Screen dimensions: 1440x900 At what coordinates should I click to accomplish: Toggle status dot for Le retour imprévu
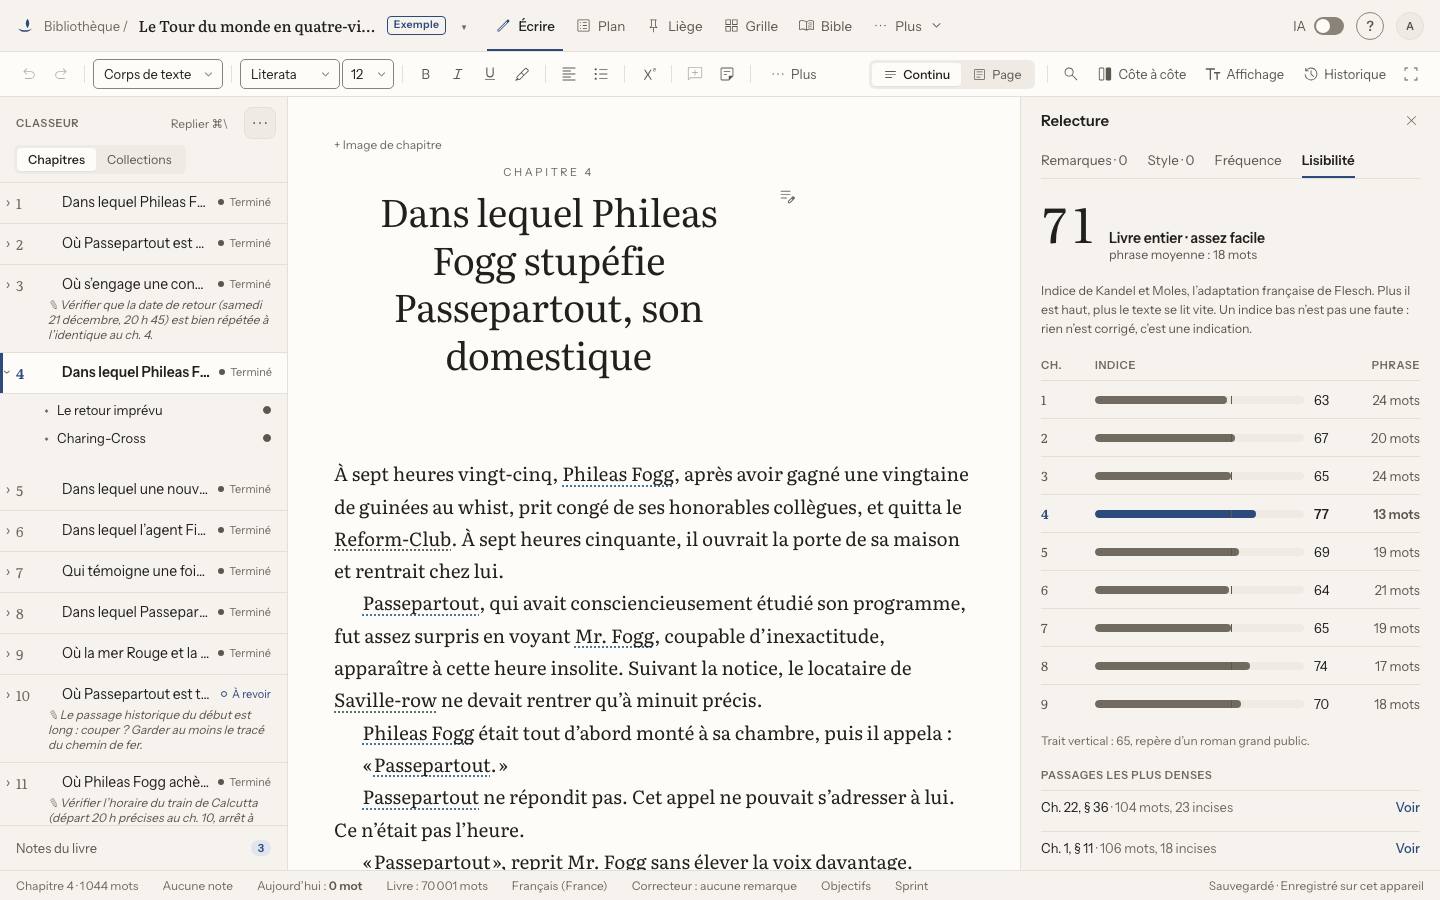267,410
